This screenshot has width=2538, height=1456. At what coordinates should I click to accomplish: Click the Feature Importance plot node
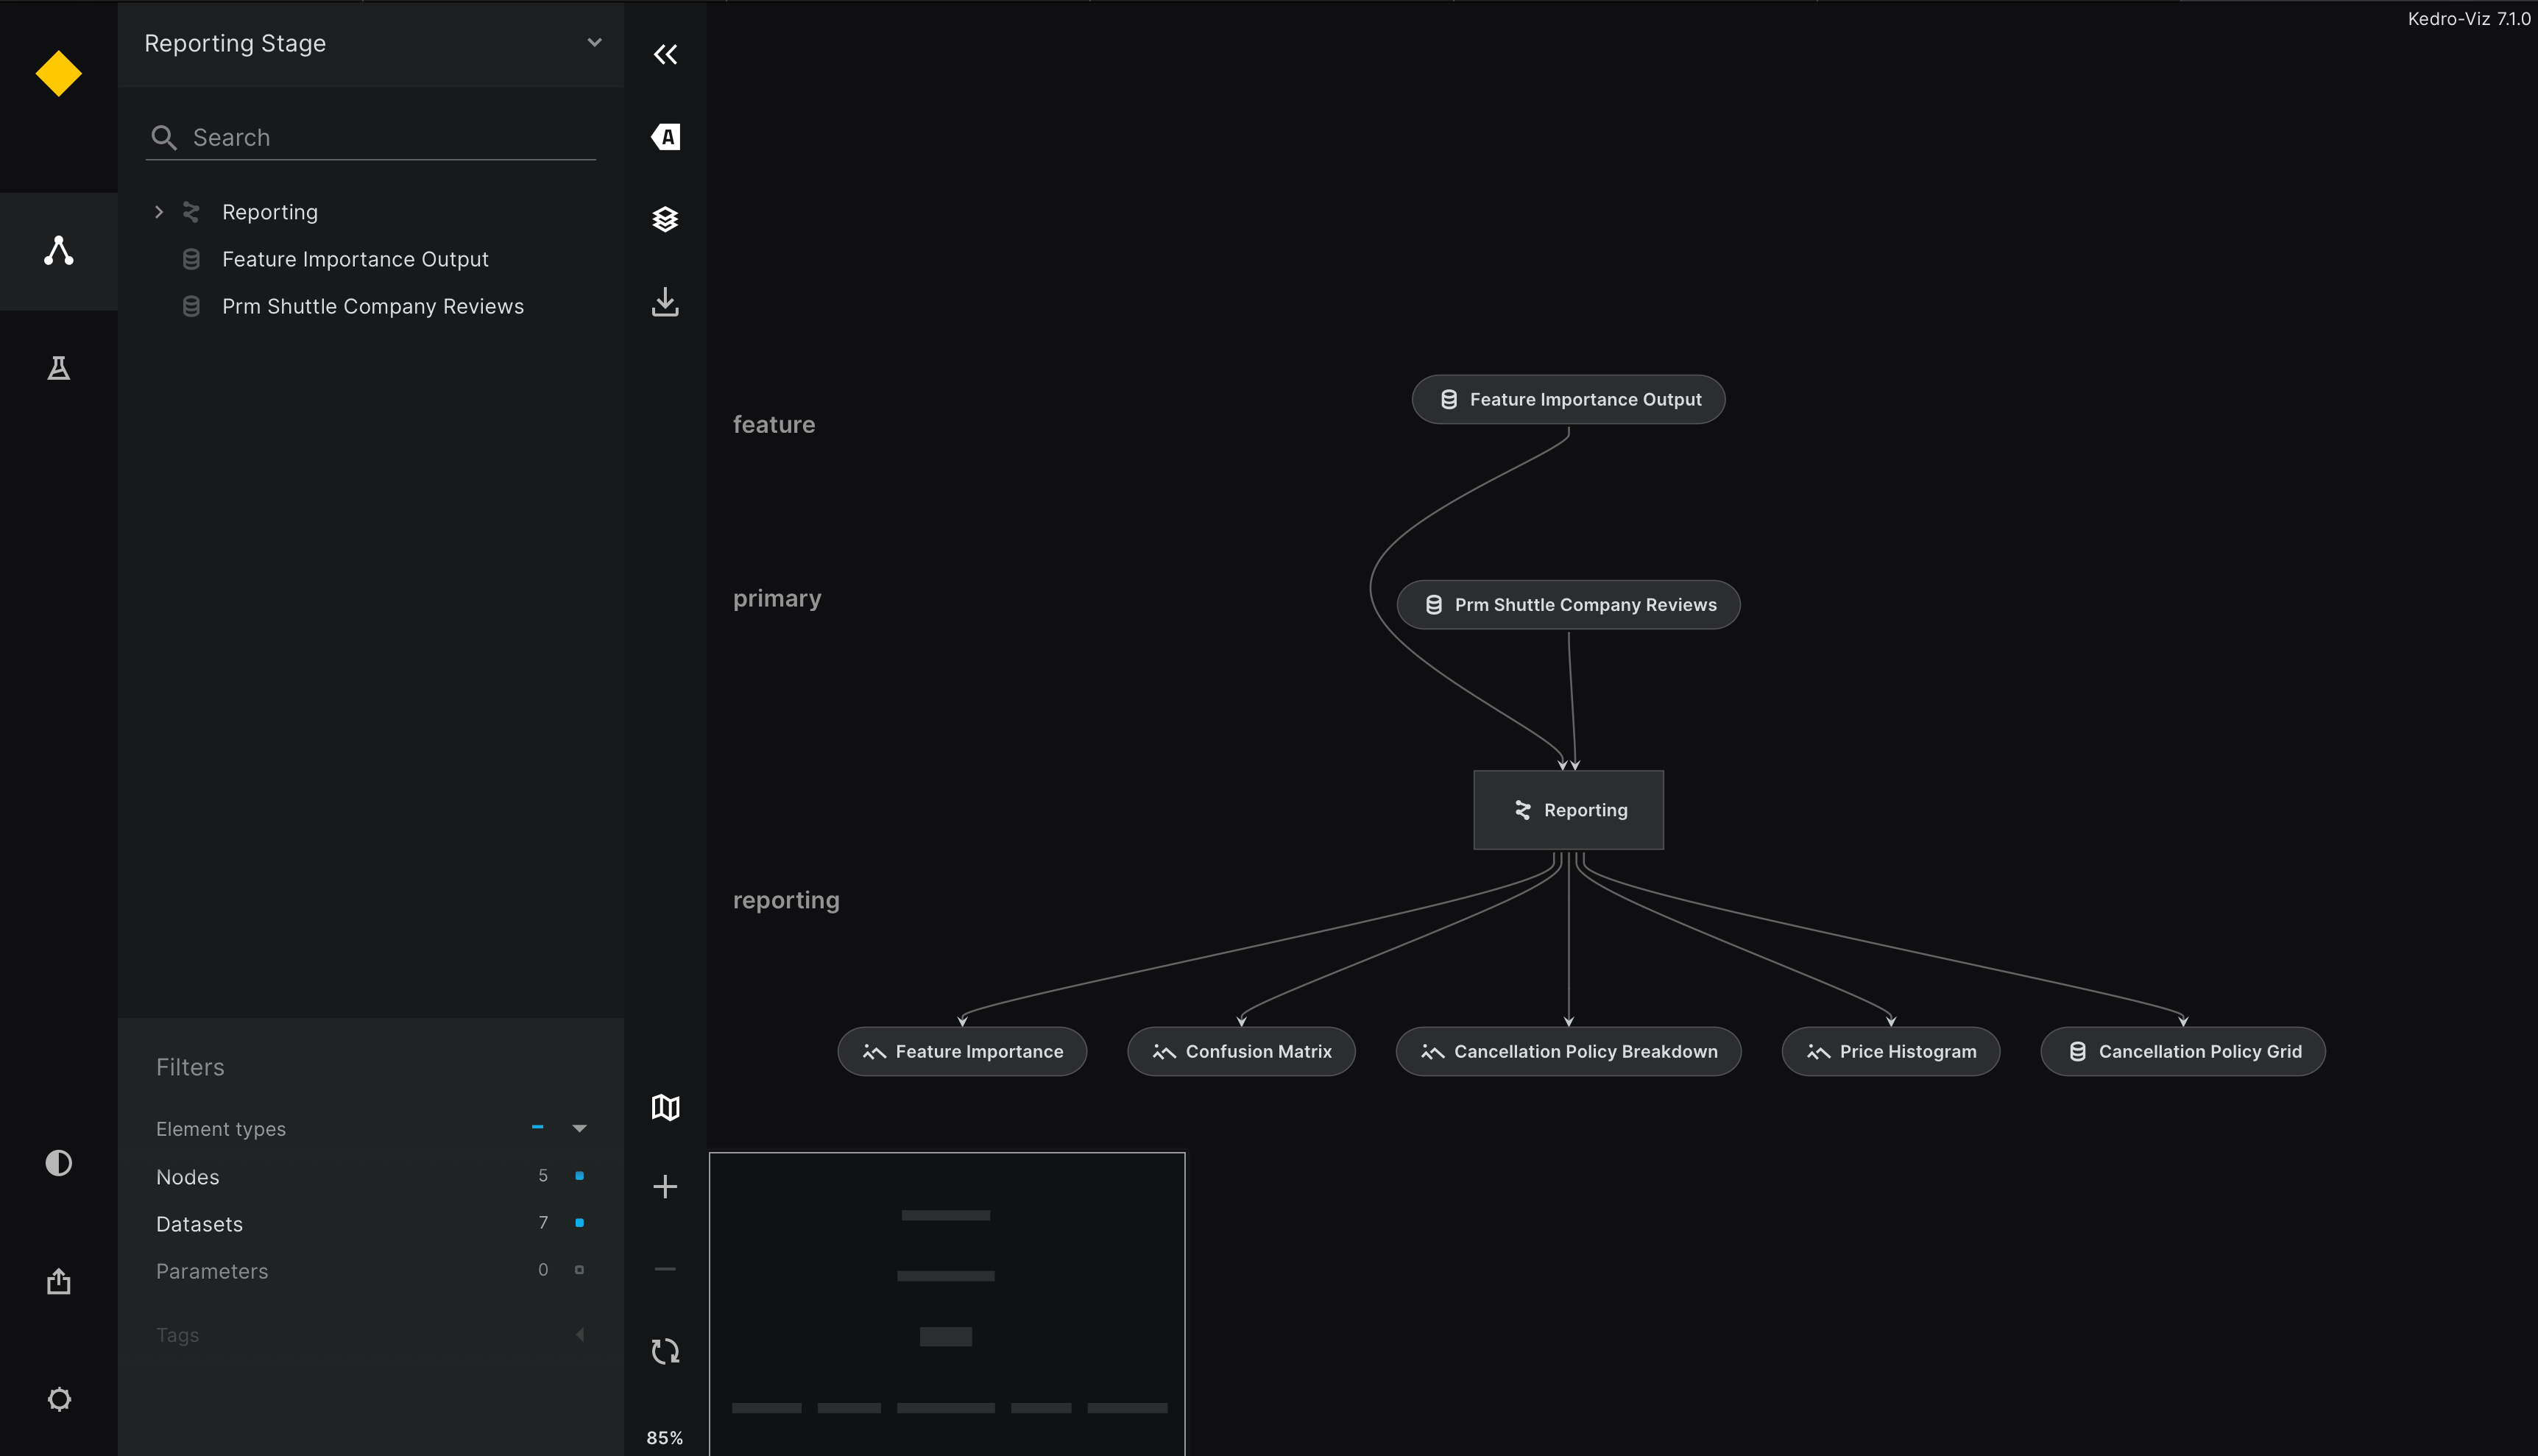(962, 1051)
